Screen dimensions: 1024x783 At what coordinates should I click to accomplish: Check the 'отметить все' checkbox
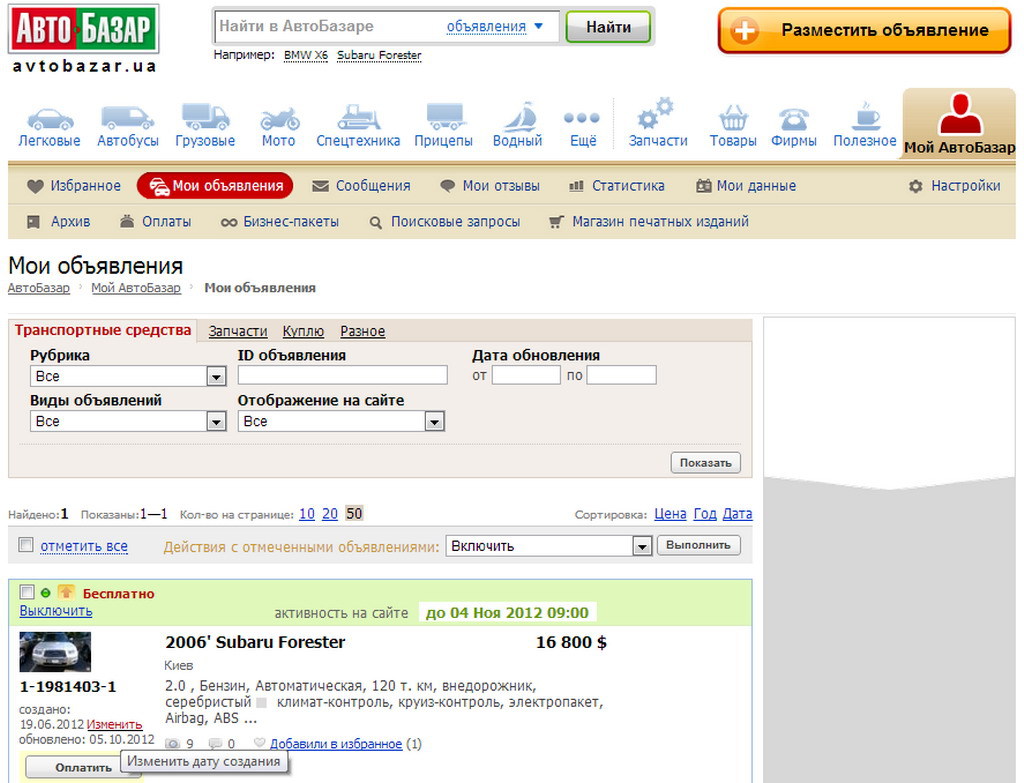pyautogui.click(x=26, y=545)
